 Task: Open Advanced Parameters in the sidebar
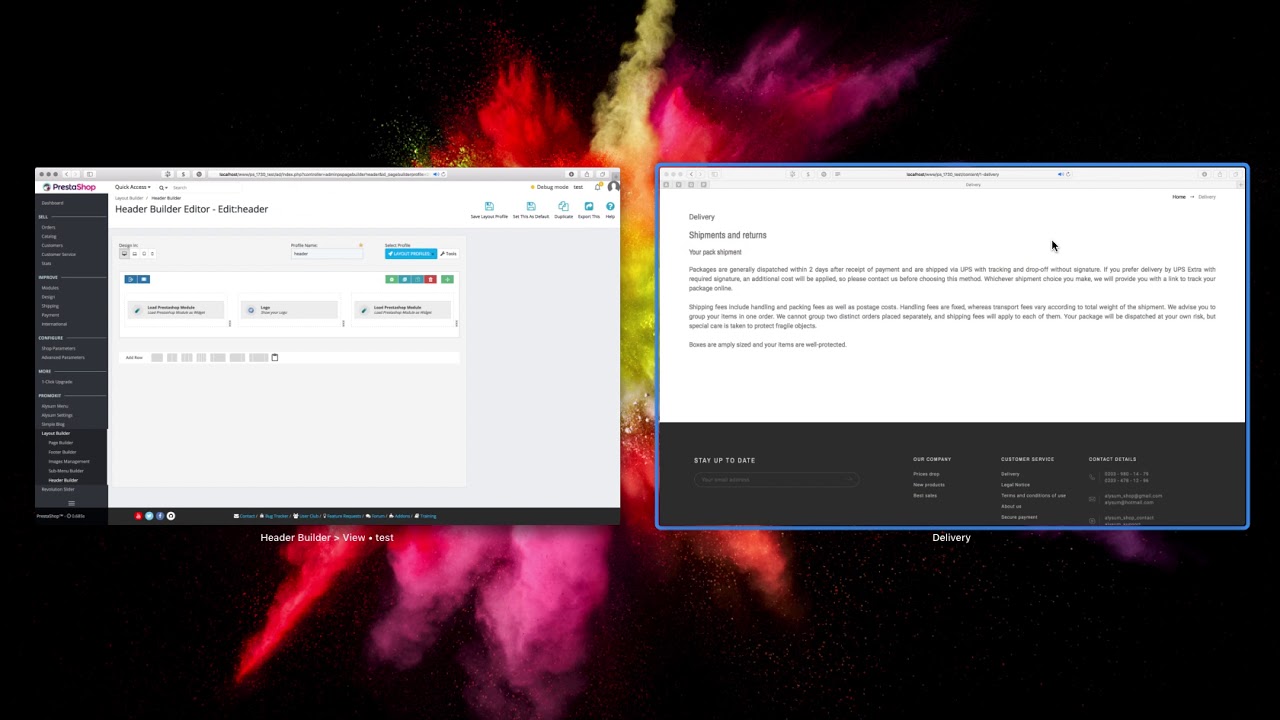(63, 357)
